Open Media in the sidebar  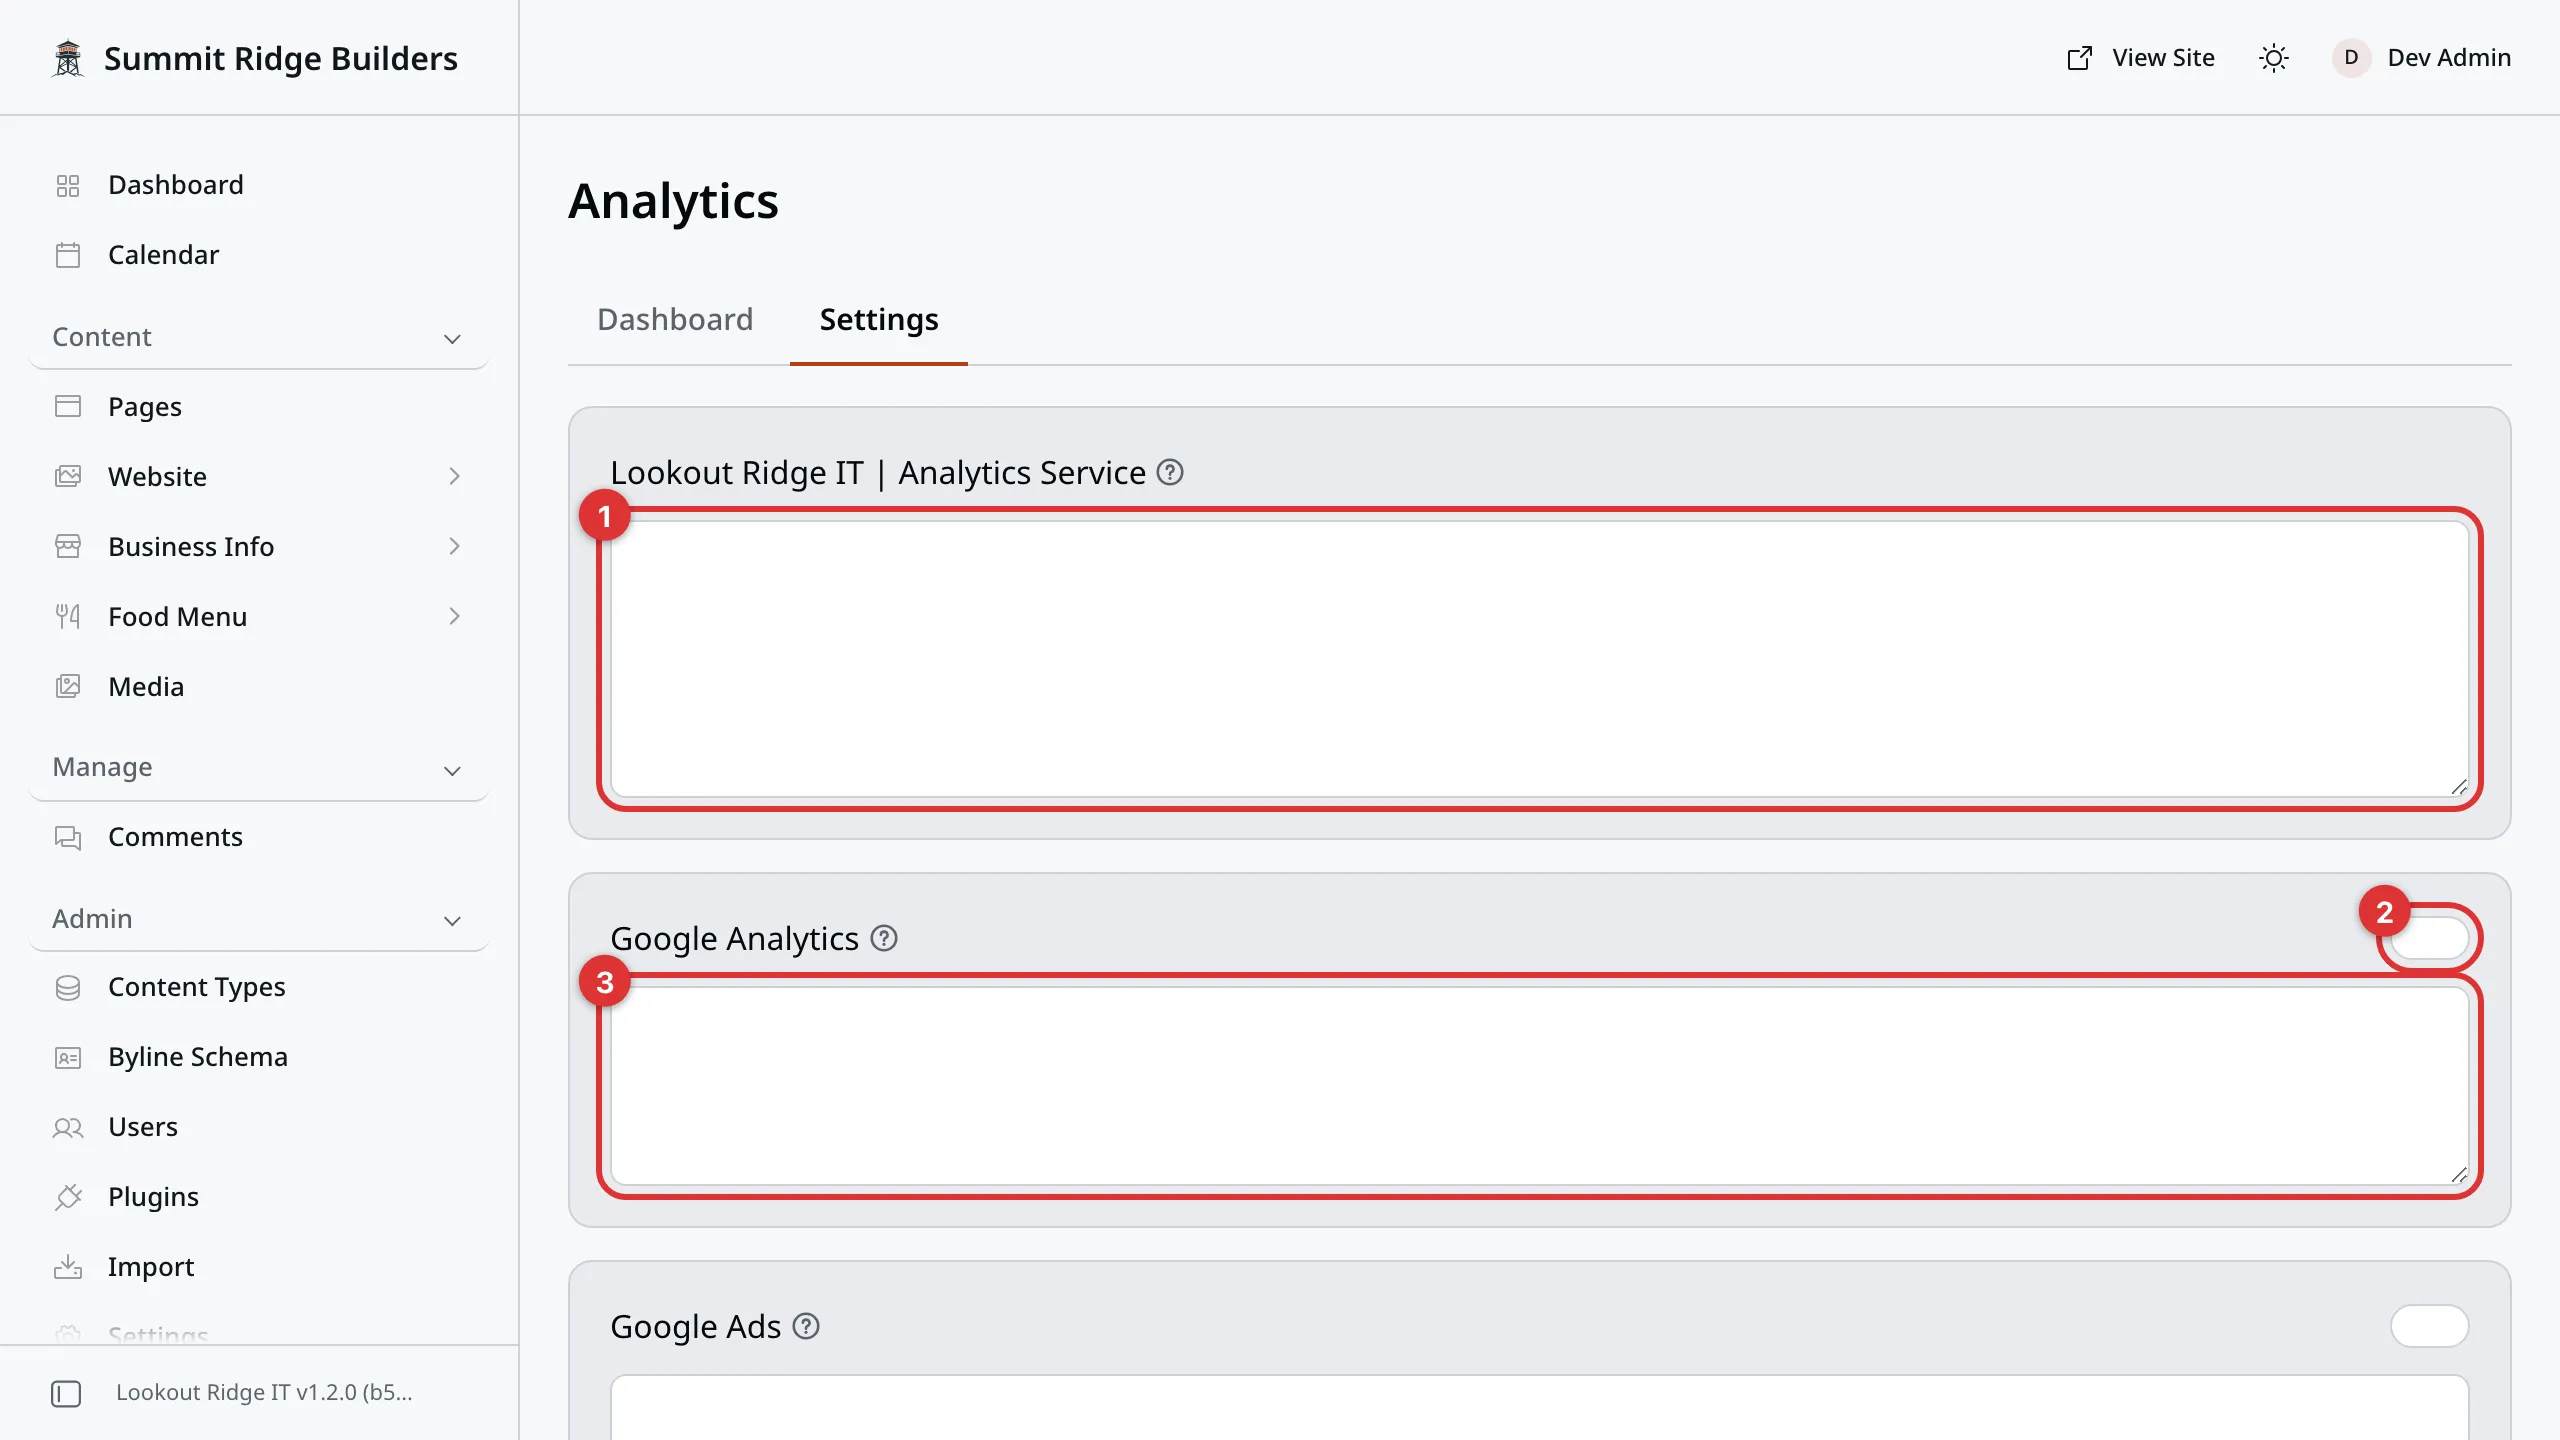[260, 687]
